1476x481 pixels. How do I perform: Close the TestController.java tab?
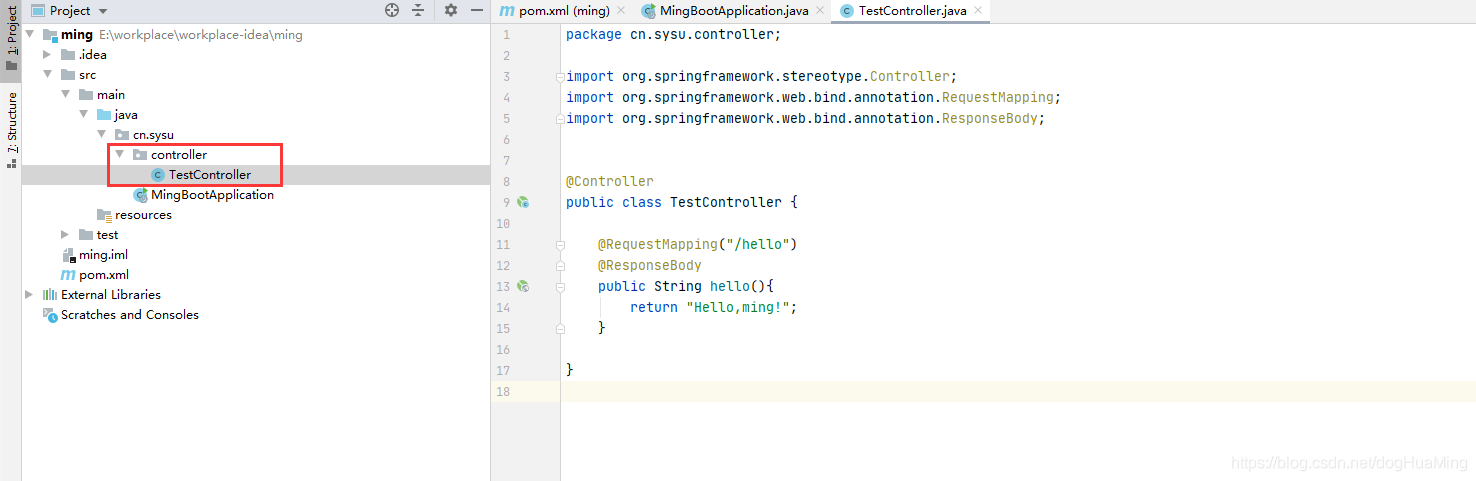pyautogui.click(x=978, y=11)
